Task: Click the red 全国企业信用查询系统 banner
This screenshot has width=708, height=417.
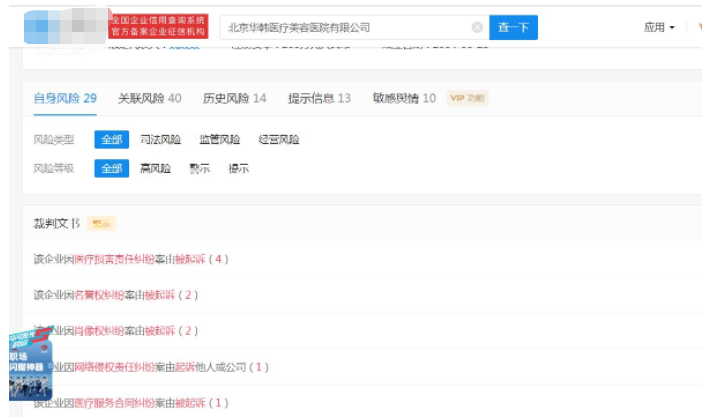Action: tap(158, 26)
